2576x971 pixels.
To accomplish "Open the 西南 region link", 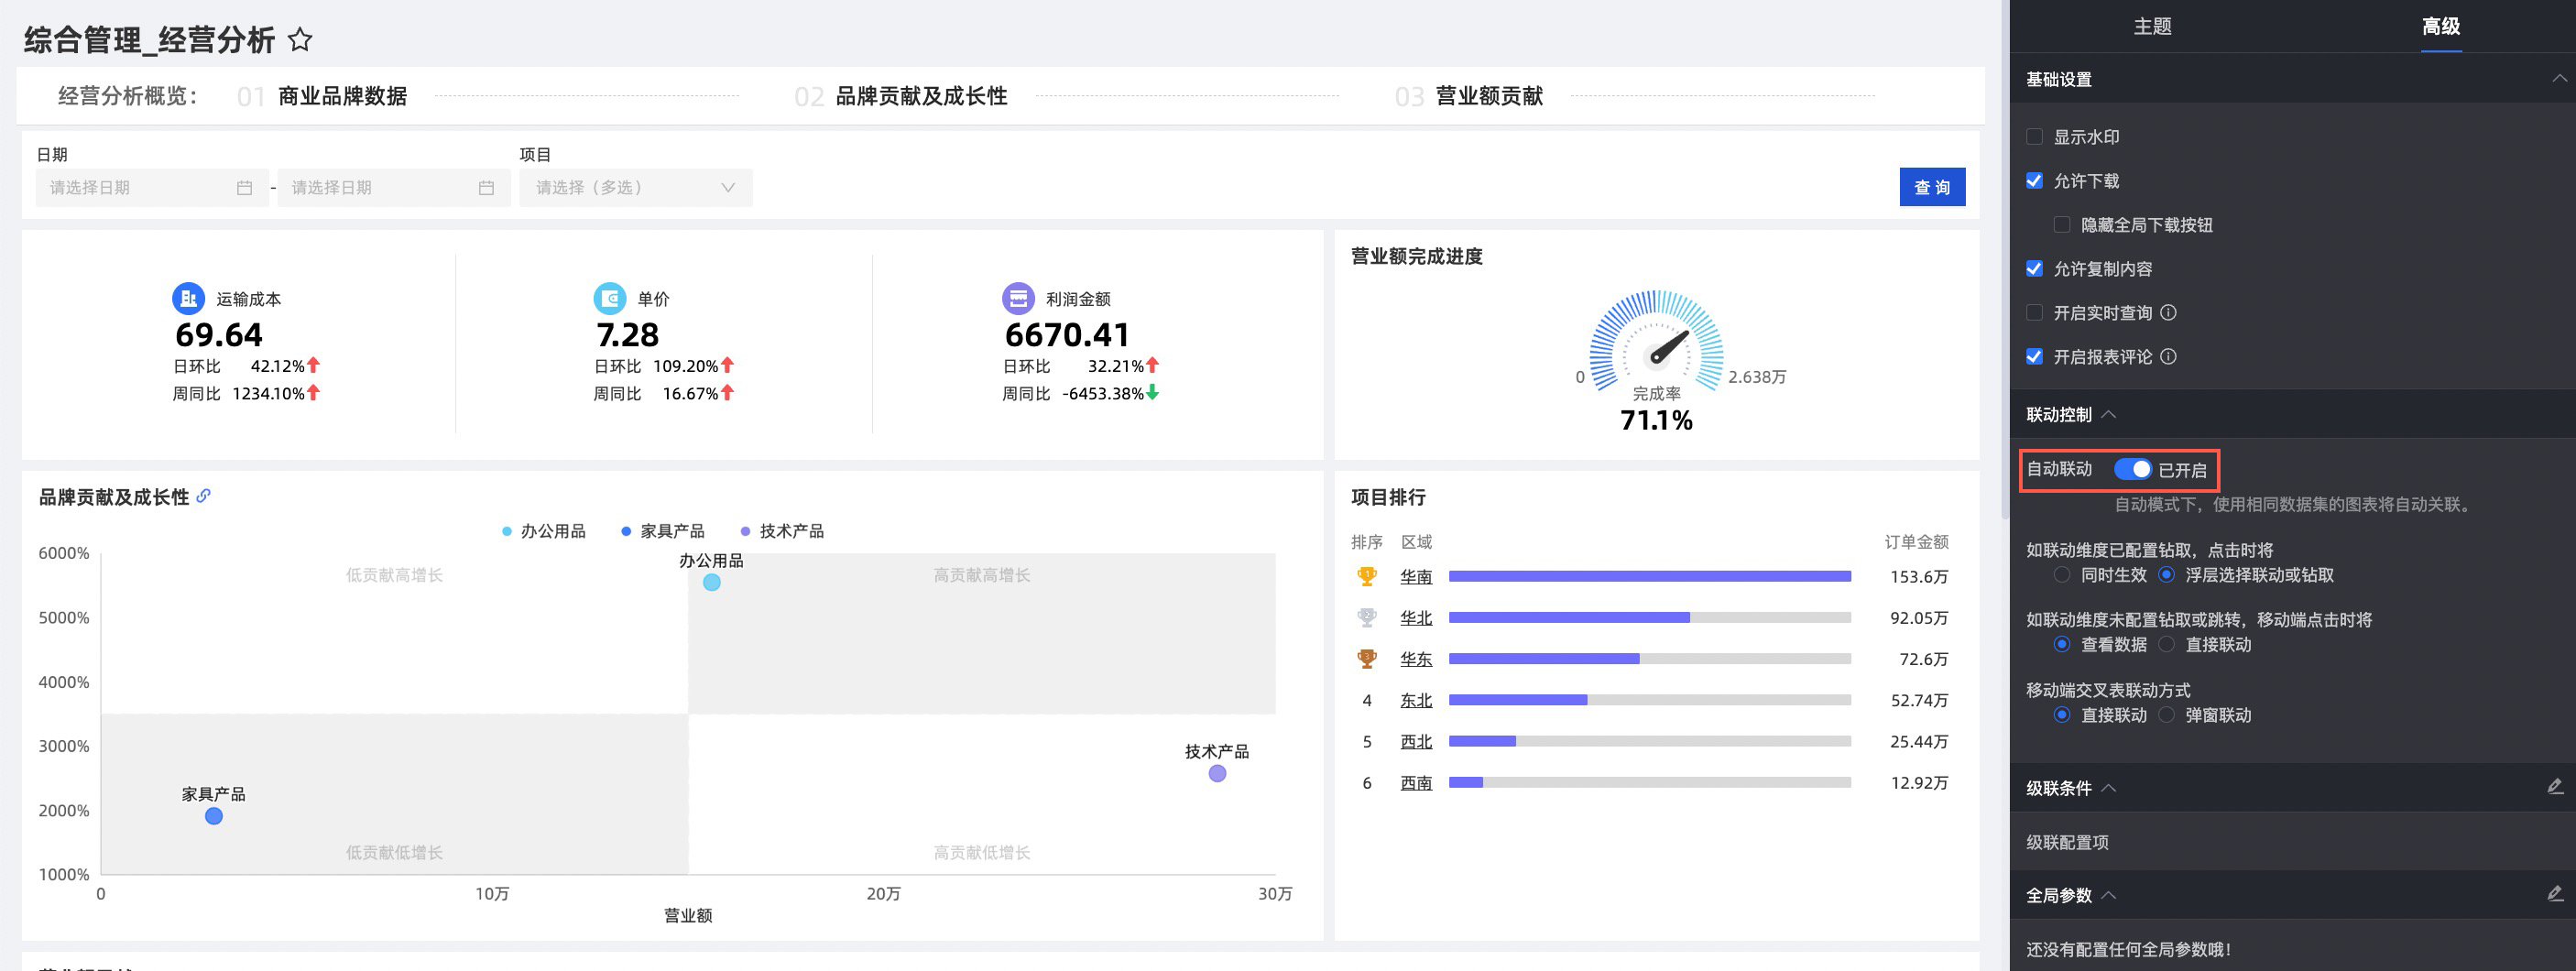I will pos(1416,783).
